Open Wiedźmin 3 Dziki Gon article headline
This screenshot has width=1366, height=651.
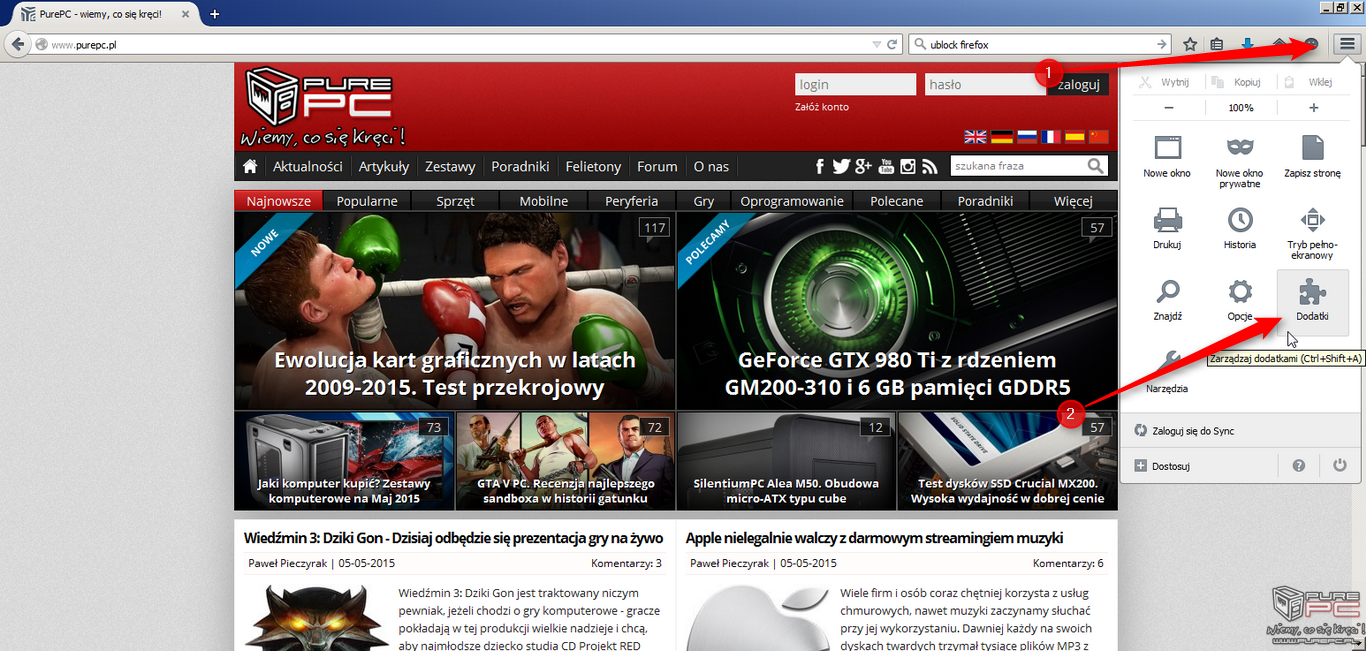point(454,538)
